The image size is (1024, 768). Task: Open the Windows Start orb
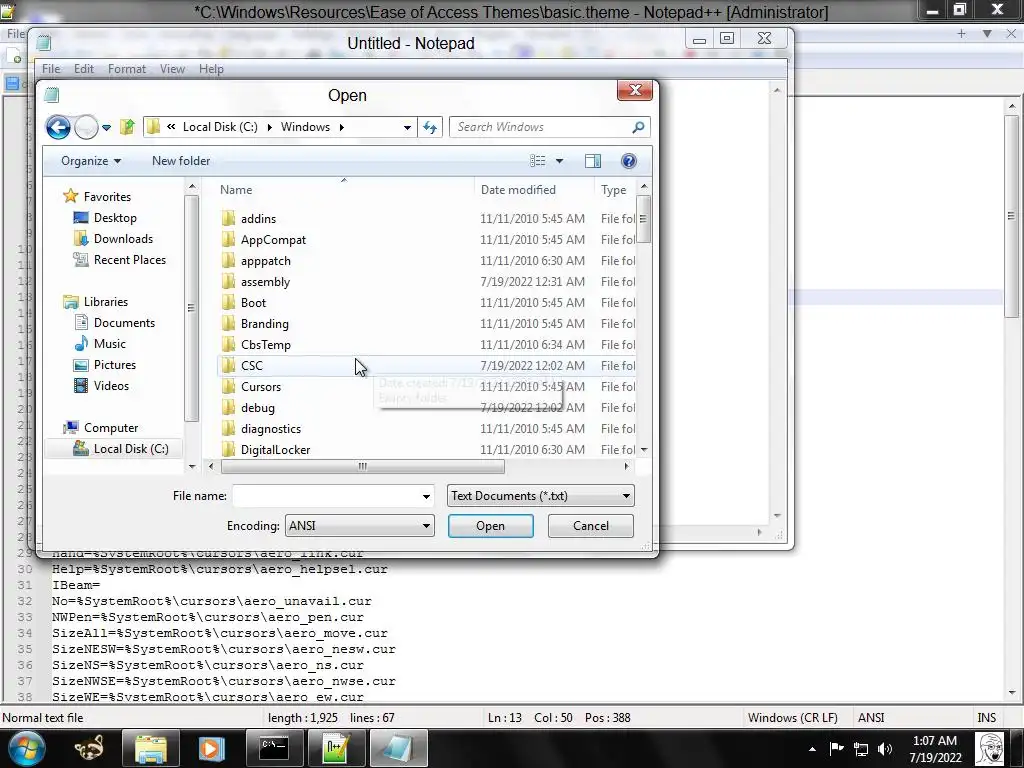tap(25, 748)
